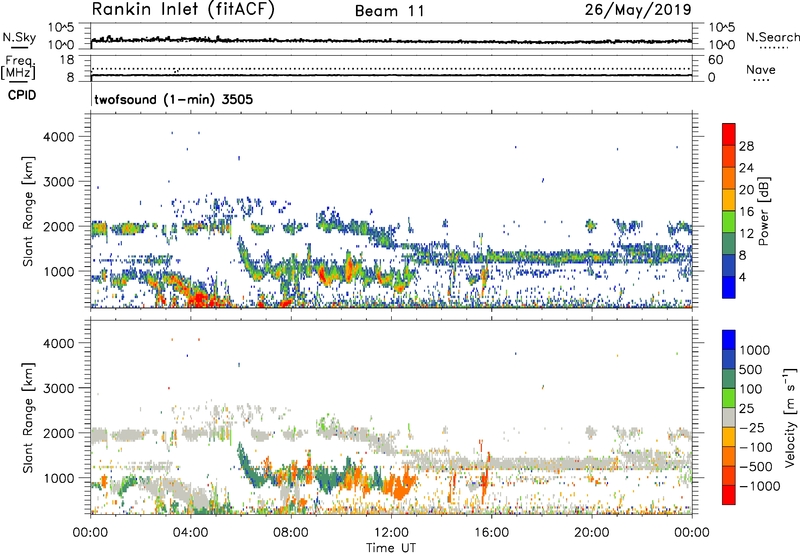Pick the light green 12–16 dB Power segment
This screenshot has width=800, height=554.
tap(729, 221)
